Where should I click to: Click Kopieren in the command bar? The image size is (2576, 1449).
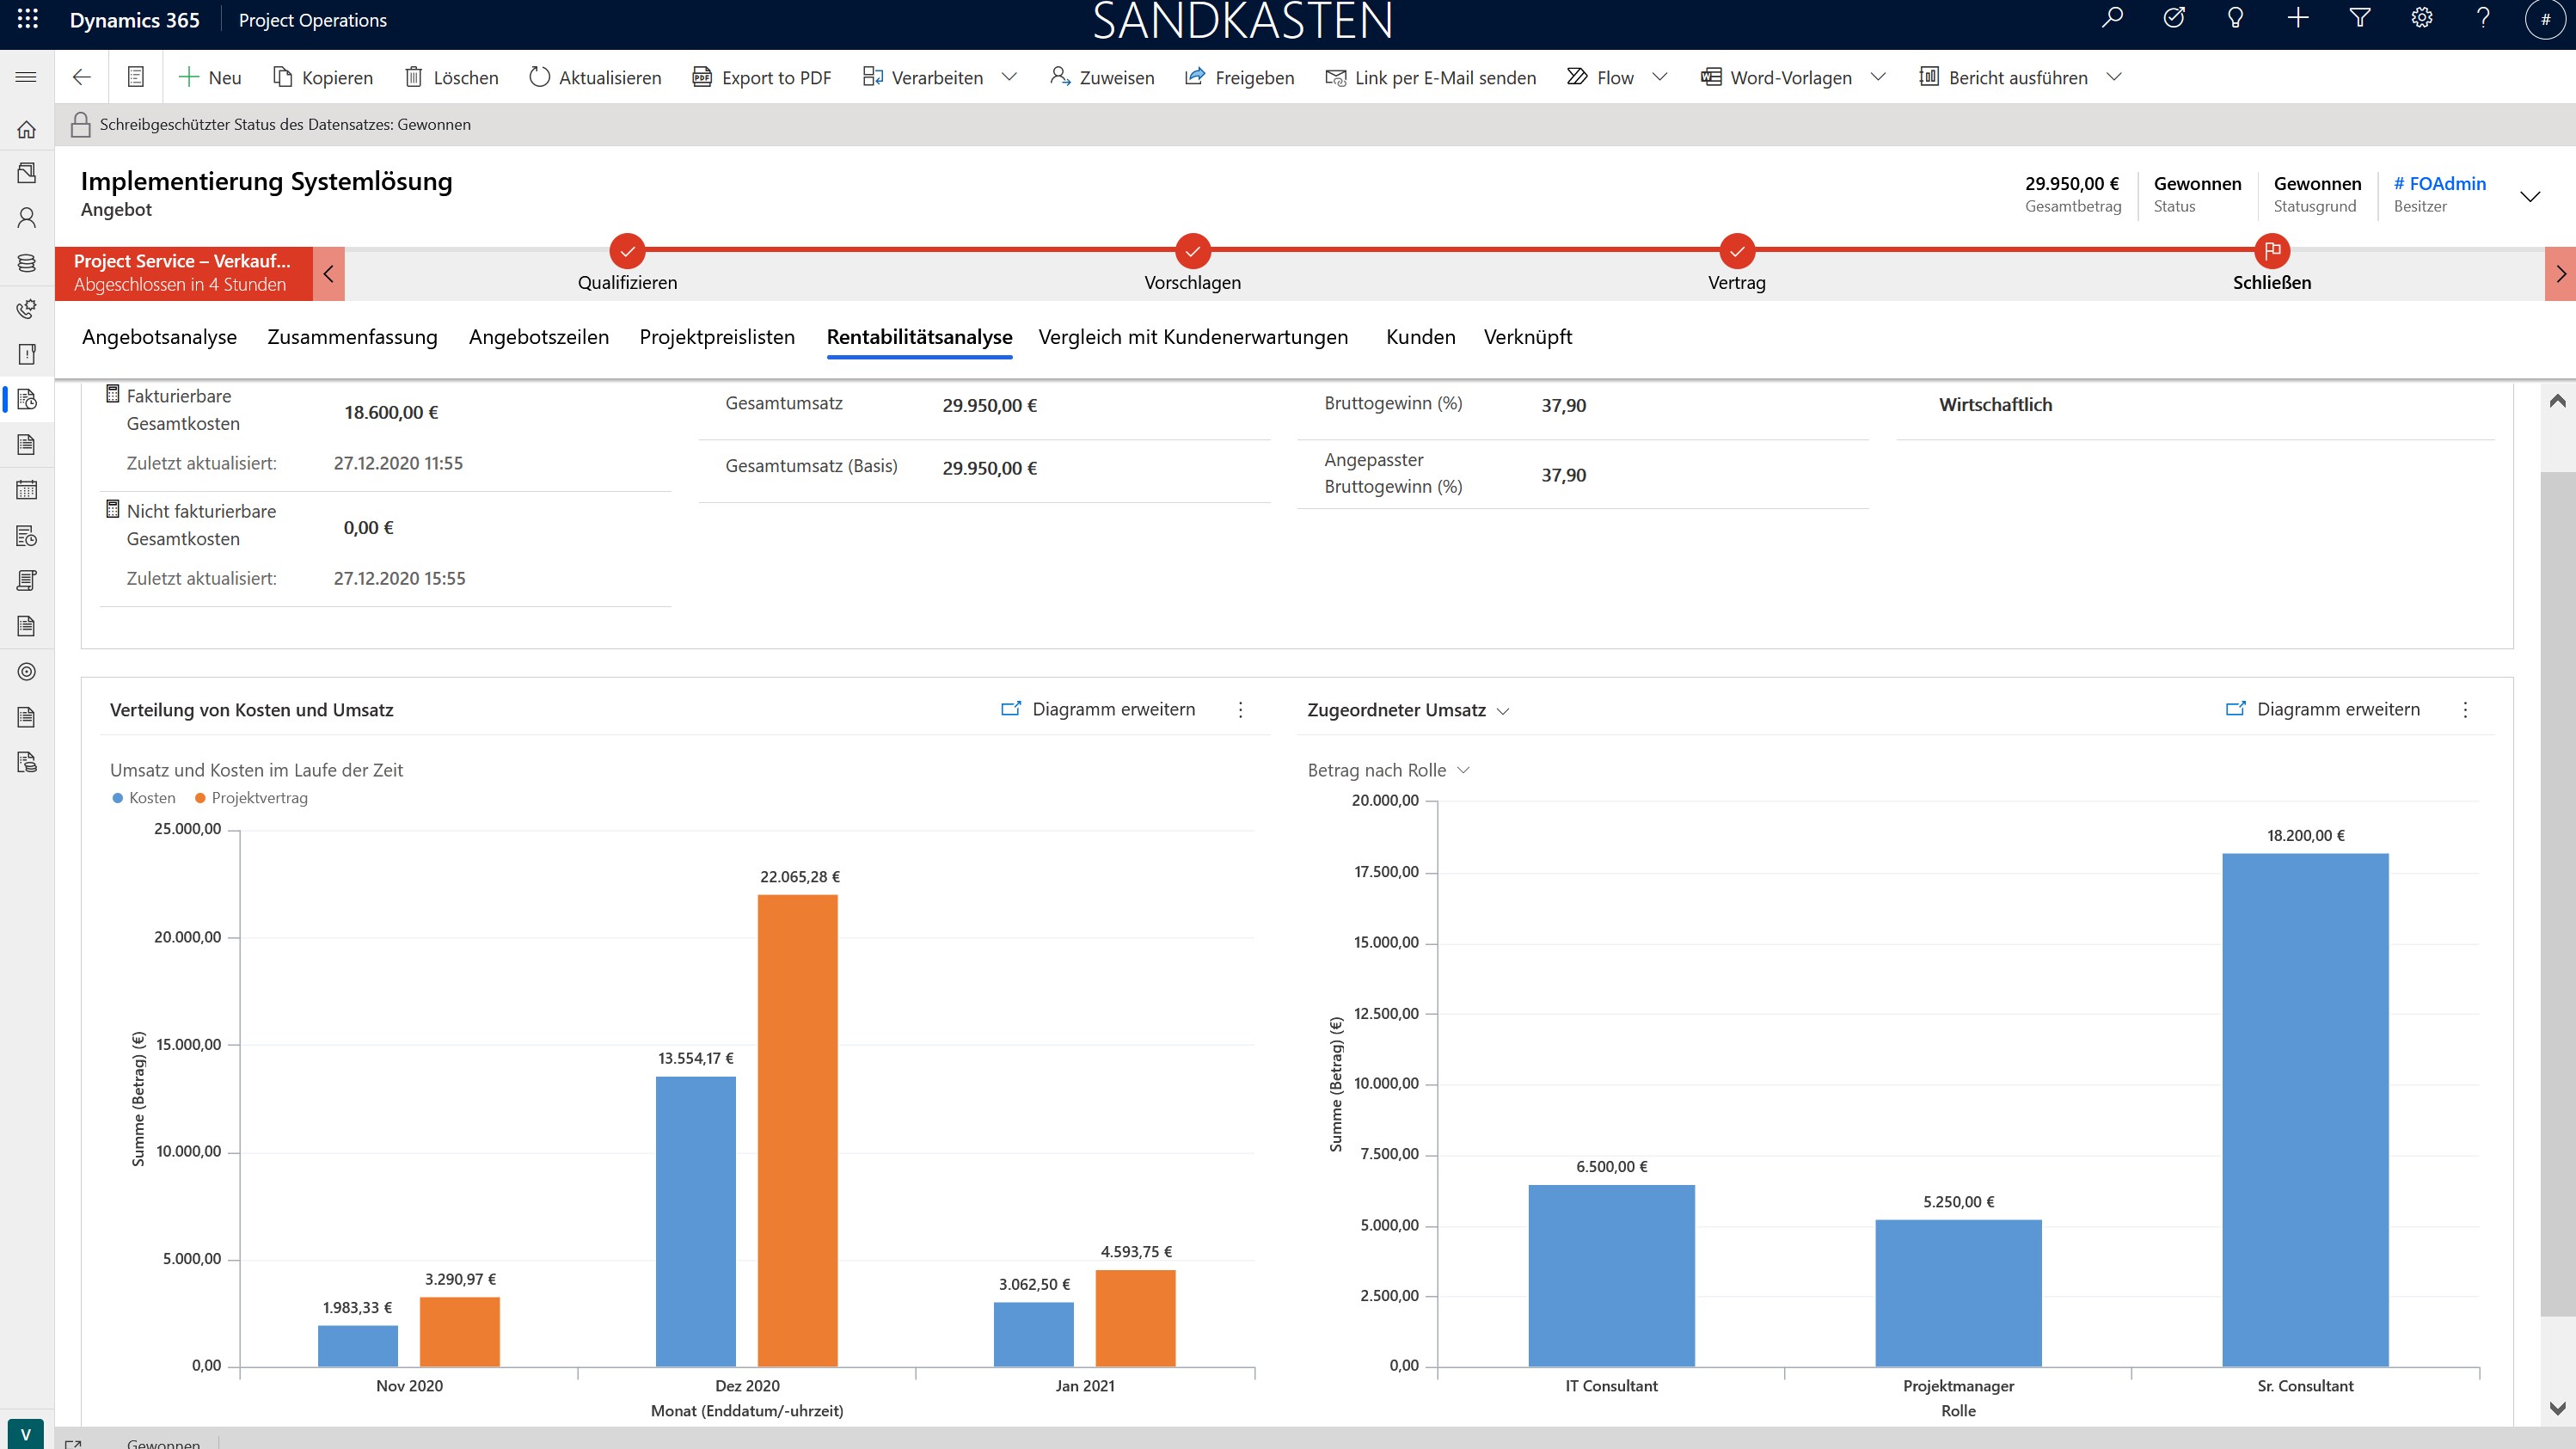(323, 77)
